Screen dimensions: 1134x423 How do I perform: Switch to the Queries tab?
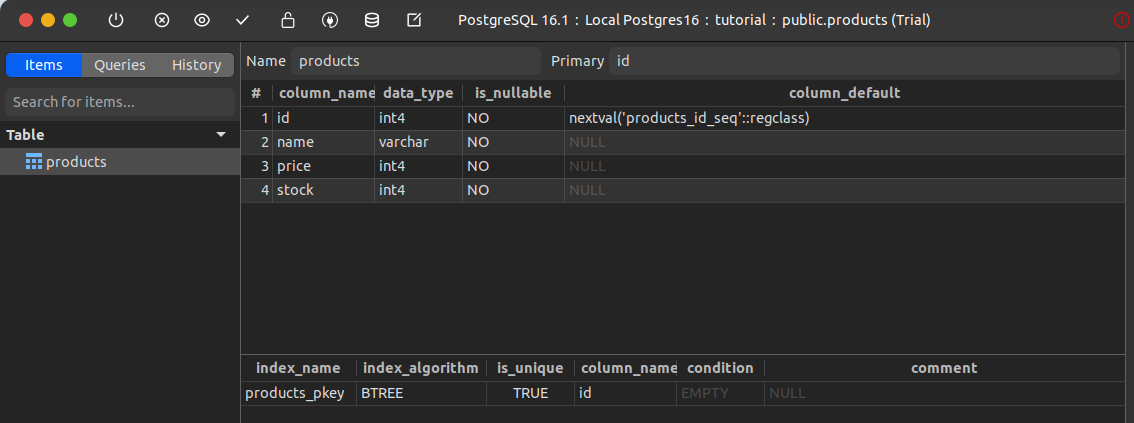tap(120, 65)
